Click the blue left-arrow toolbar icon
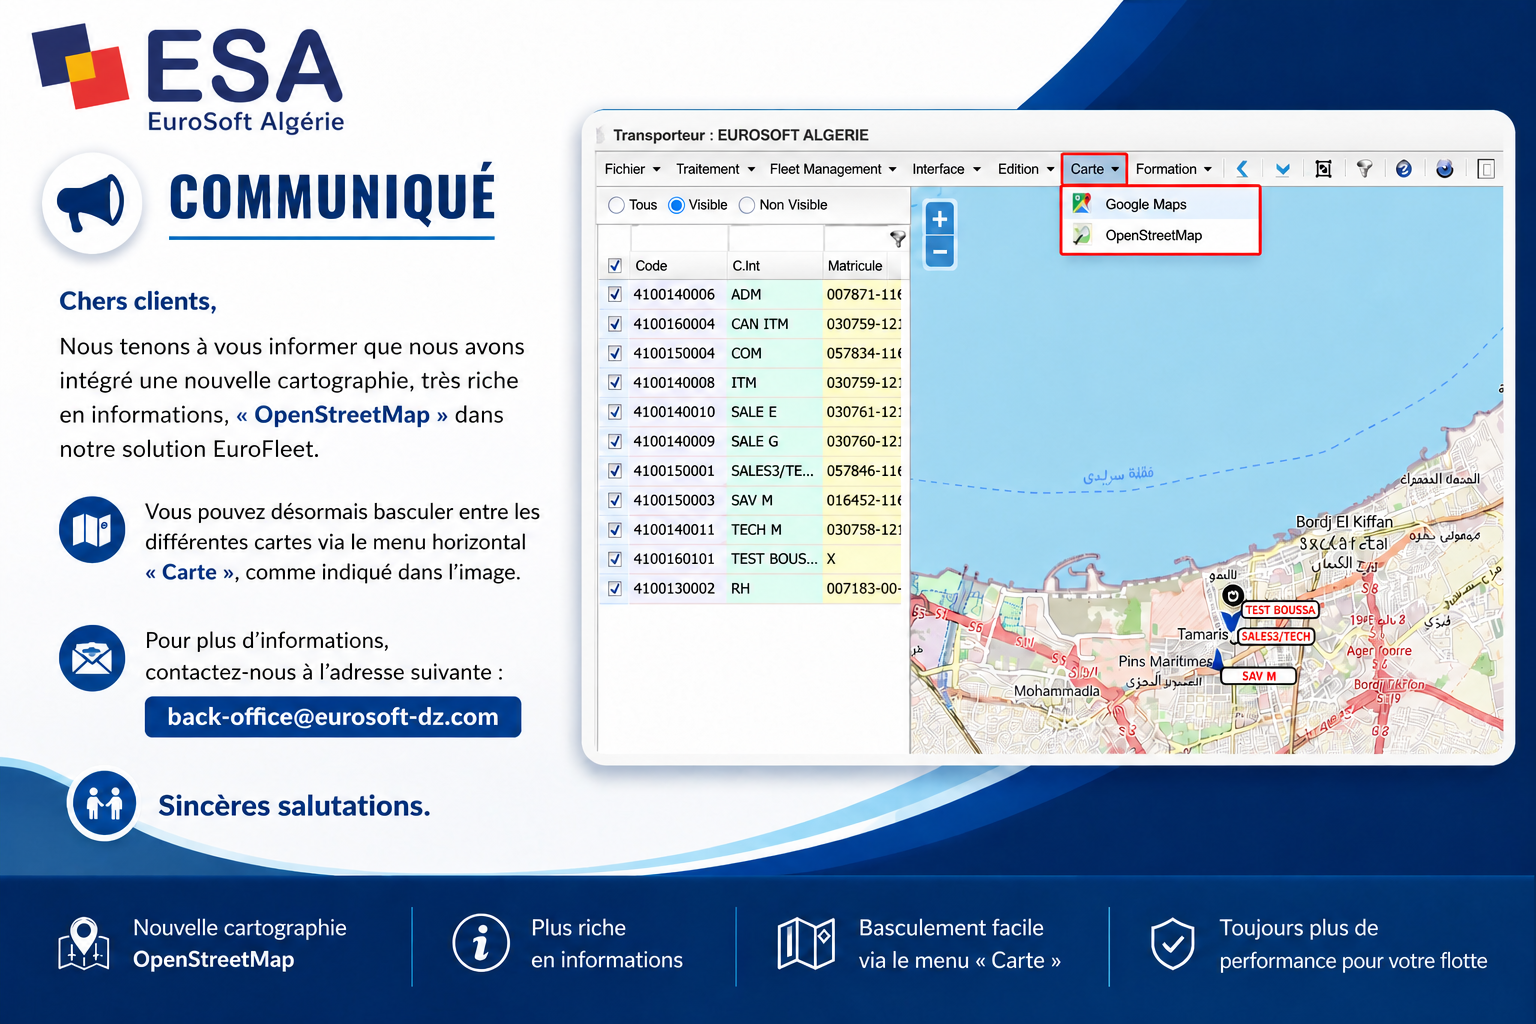 (1242, 169)
